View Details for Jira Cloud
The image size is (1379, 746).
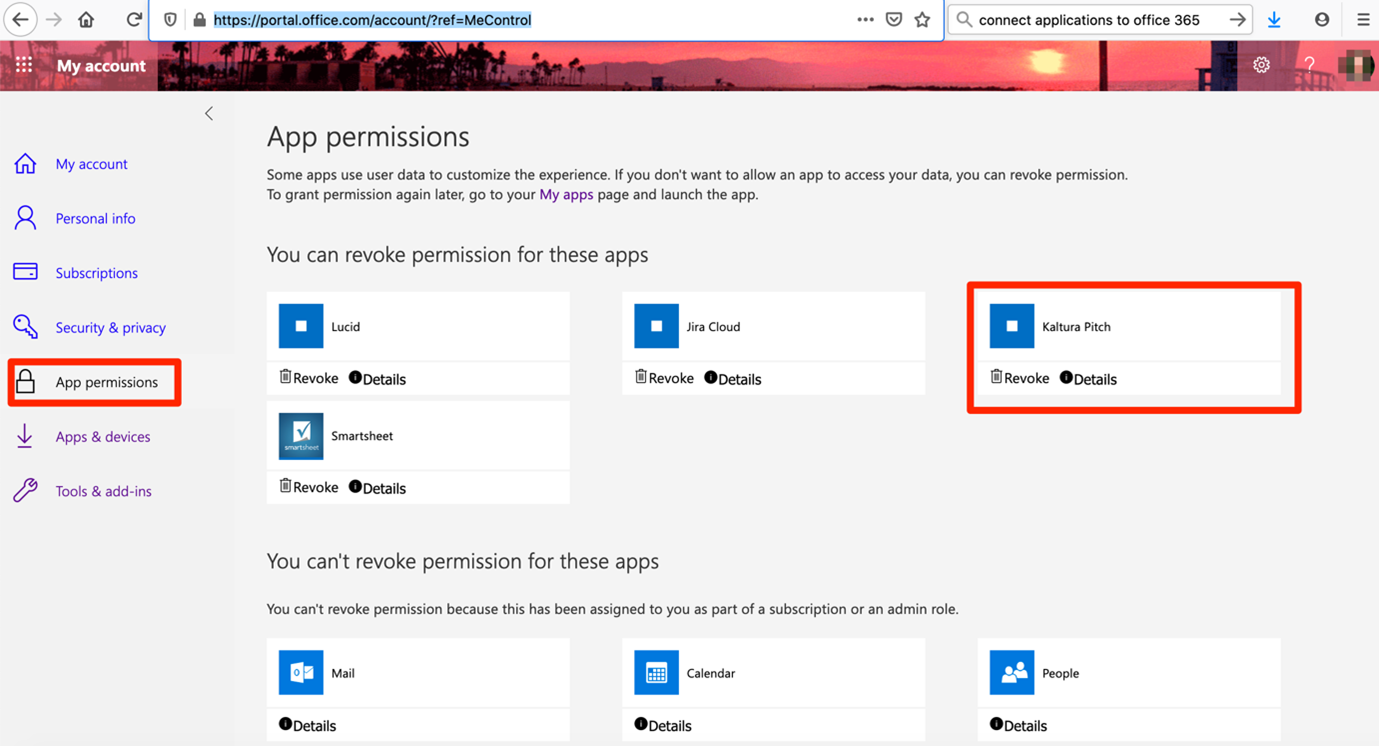[x=733, y=379]
